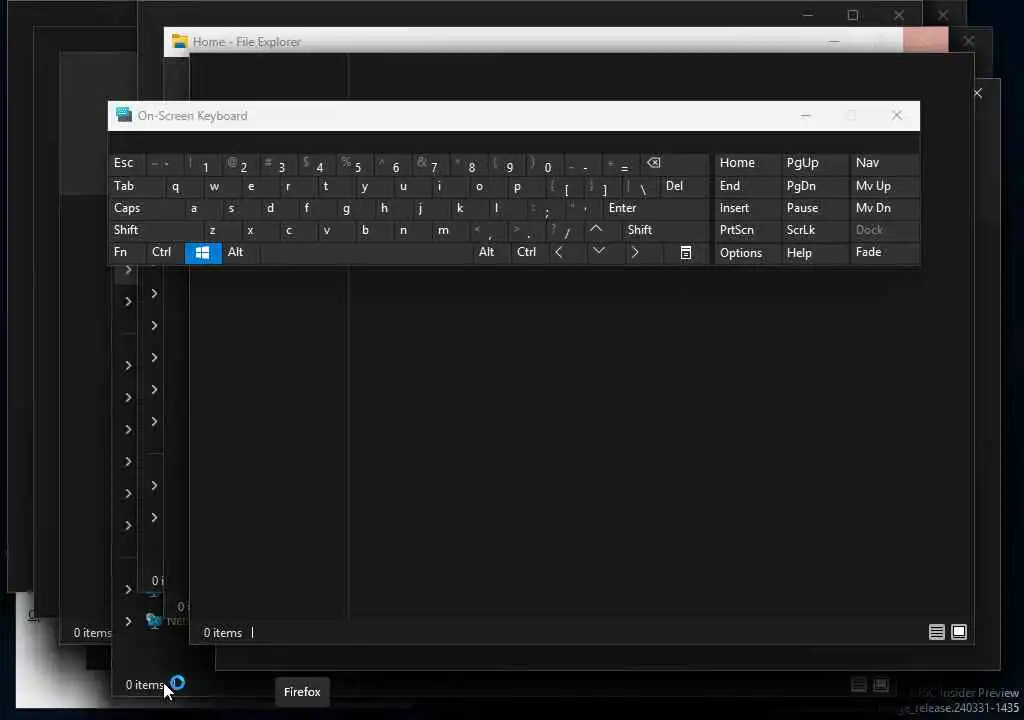Tap the left arrow key

559,252
